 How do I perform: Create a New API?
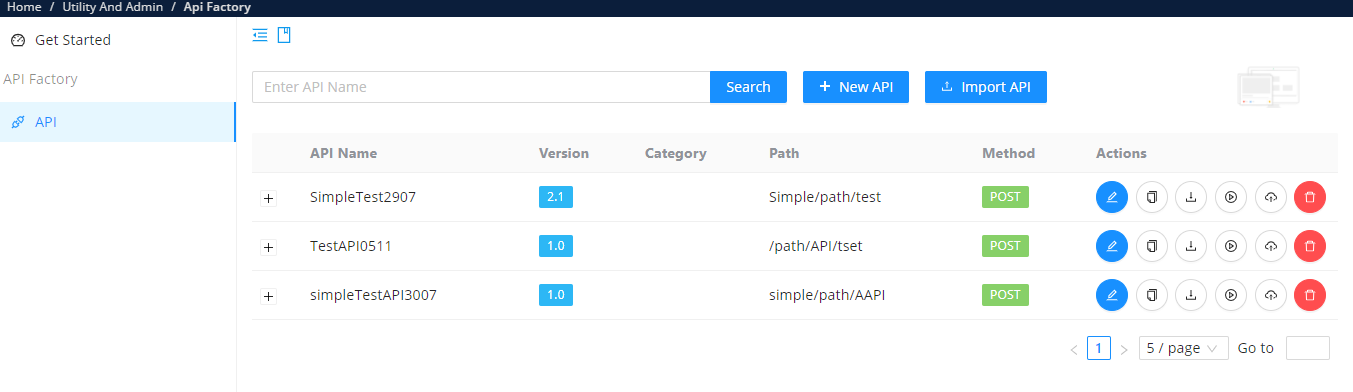(x=856, y=87)
